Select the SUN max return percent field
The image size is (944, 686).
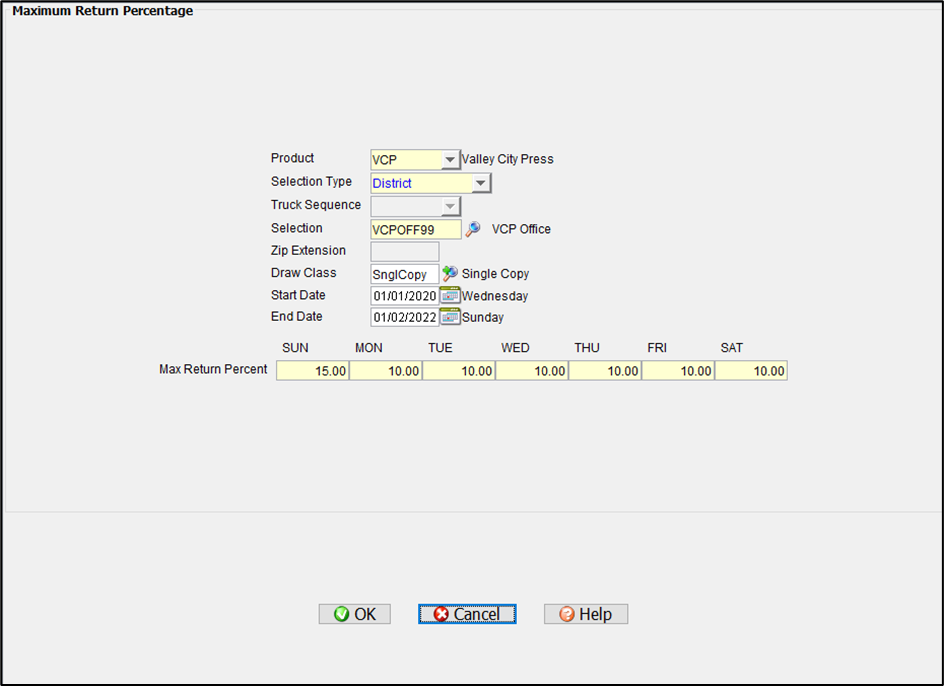(x=313, y=371)
